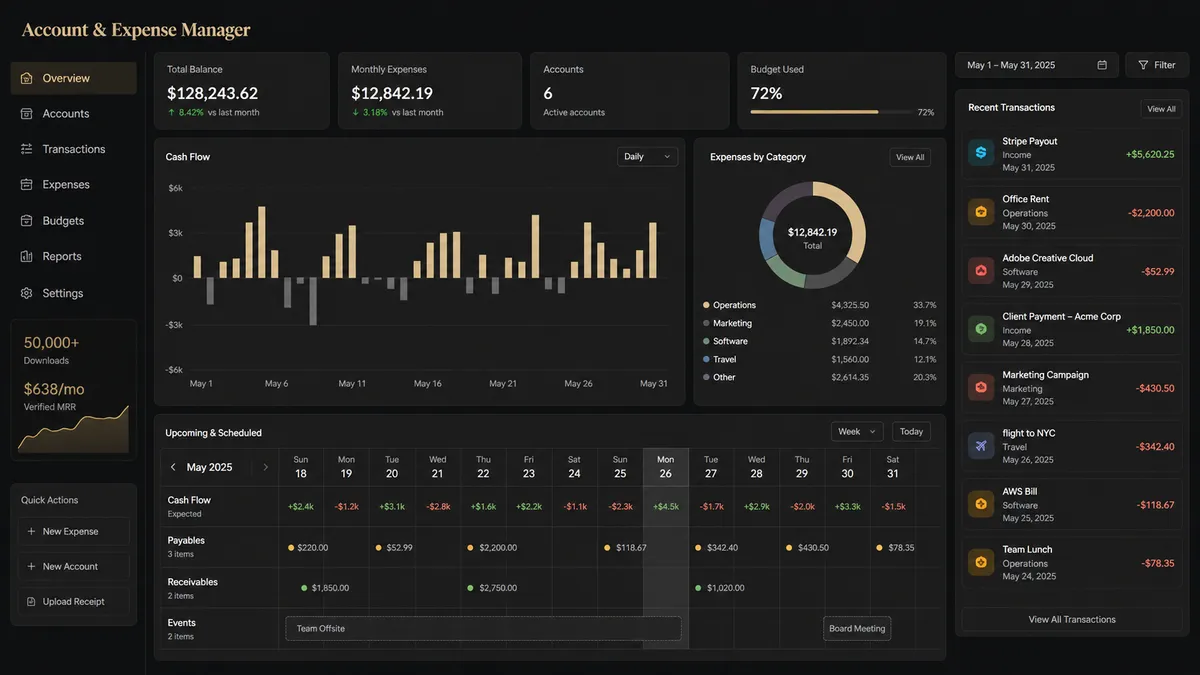
Task: Click the Office Rent transaction icon
Action: point(981,212)
